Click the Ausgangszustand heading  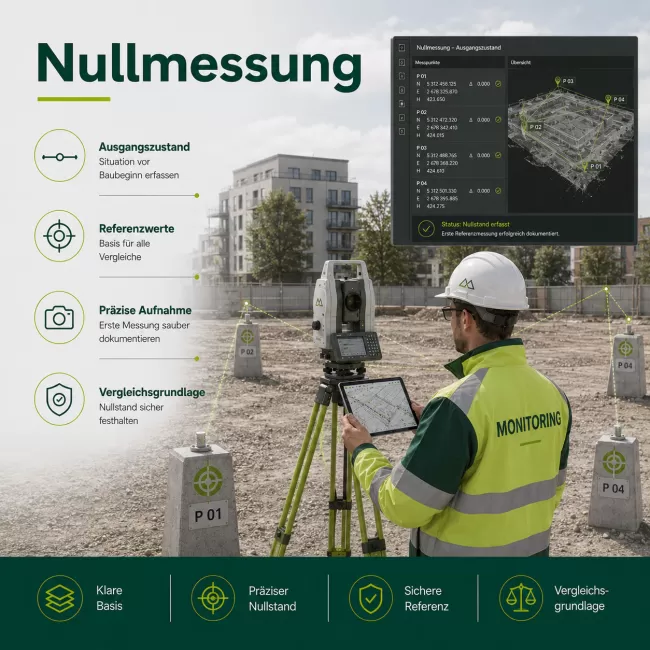[144, 147]
